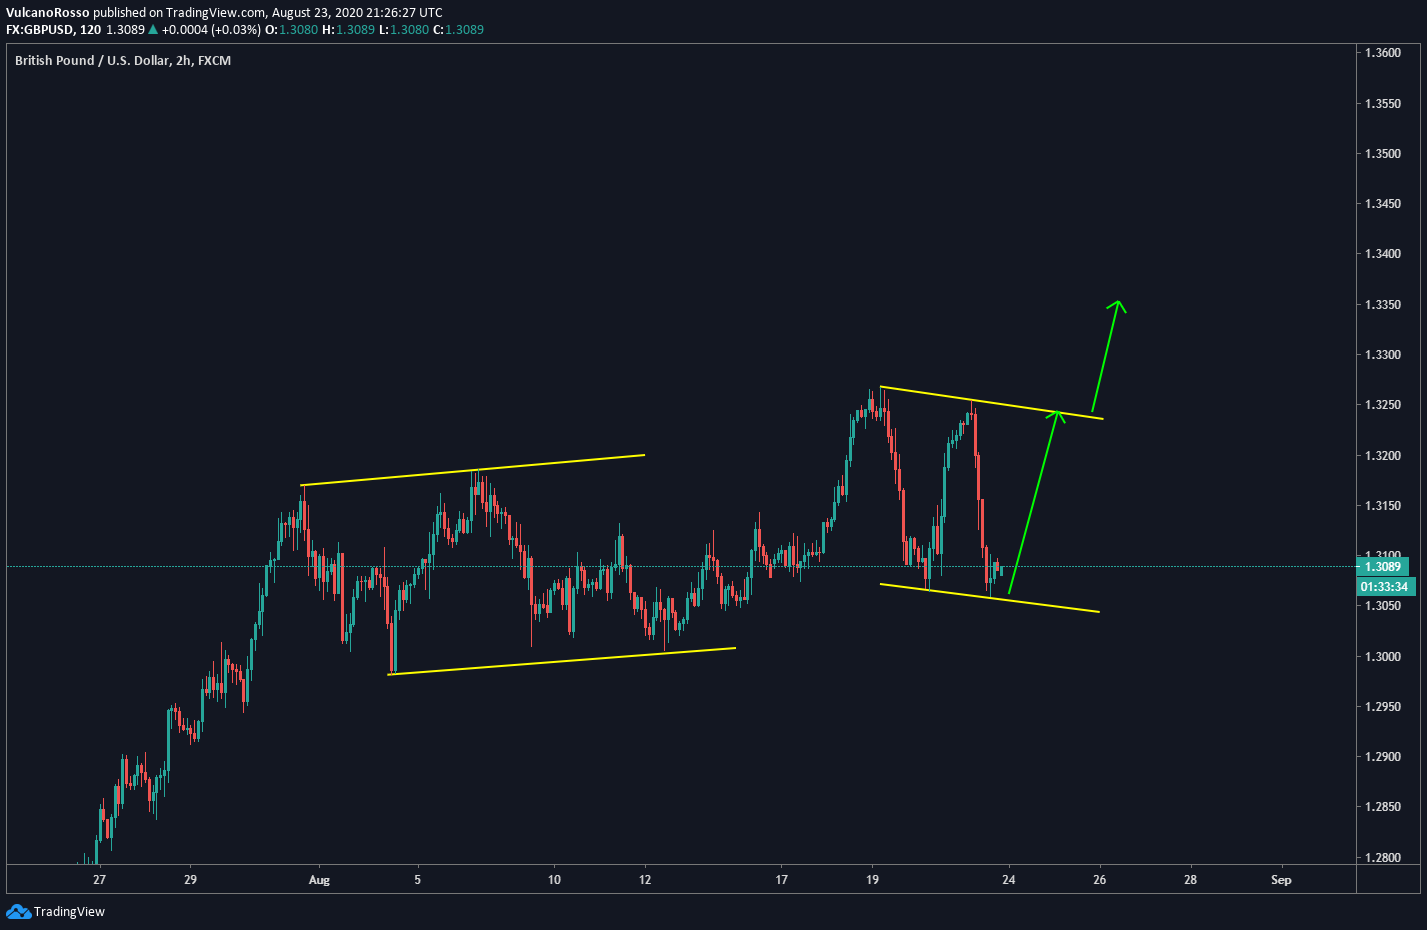The width and height of the screenshot is (1427, 930).
Task: Click the 1.3400 price axis label
Action: 1383,254
